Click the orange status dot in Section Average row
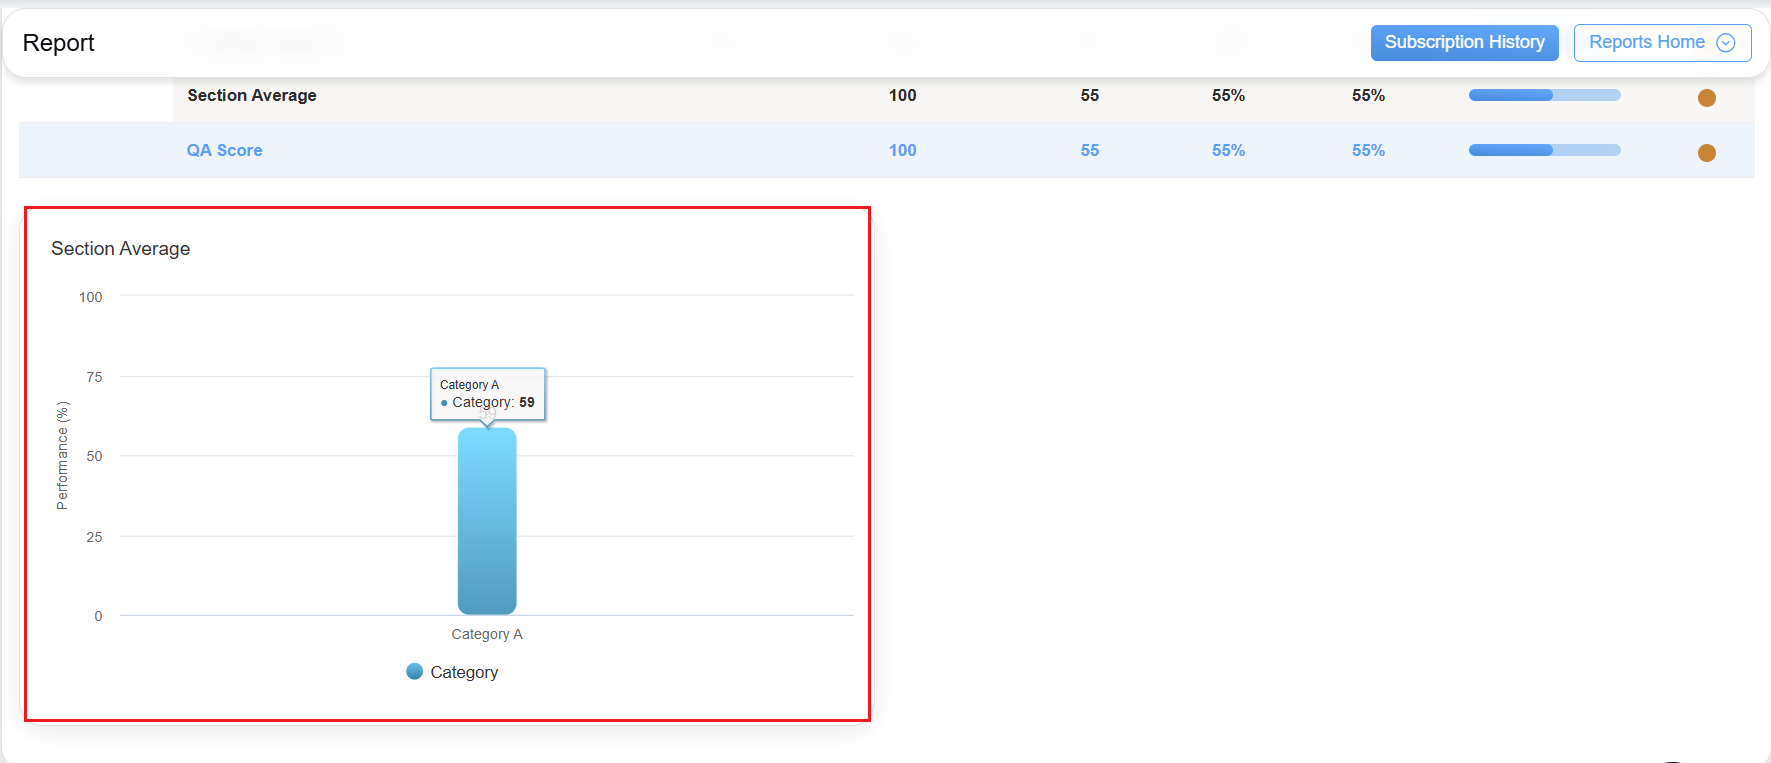Image resolution: width=1771 pixels, height=763 pixels. (x=1706, y=98)
